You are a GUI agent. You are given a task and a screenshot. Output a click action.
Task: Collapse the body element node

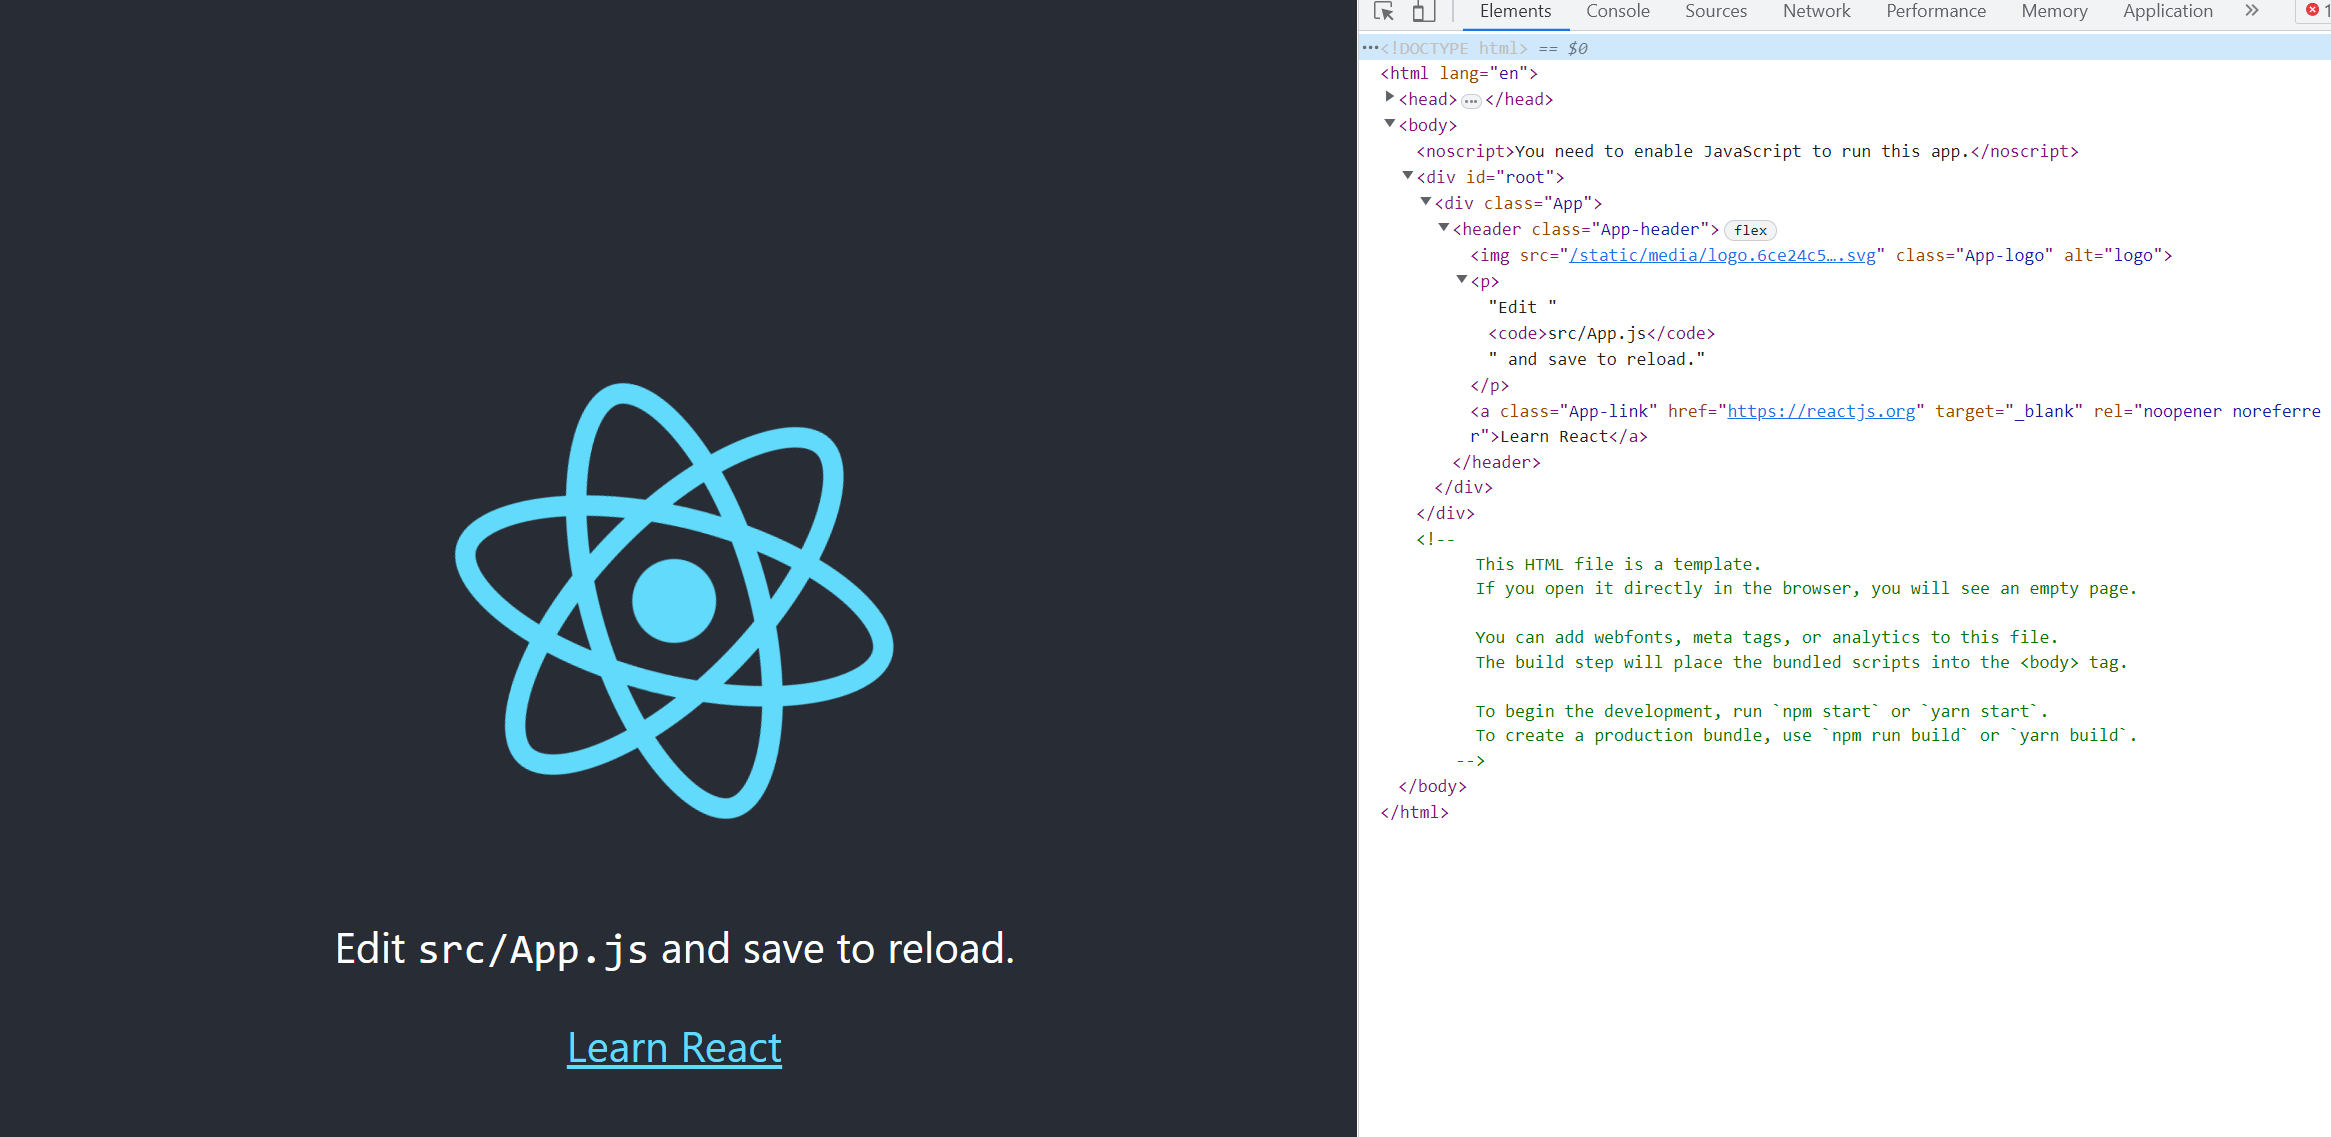[1390, 124]
